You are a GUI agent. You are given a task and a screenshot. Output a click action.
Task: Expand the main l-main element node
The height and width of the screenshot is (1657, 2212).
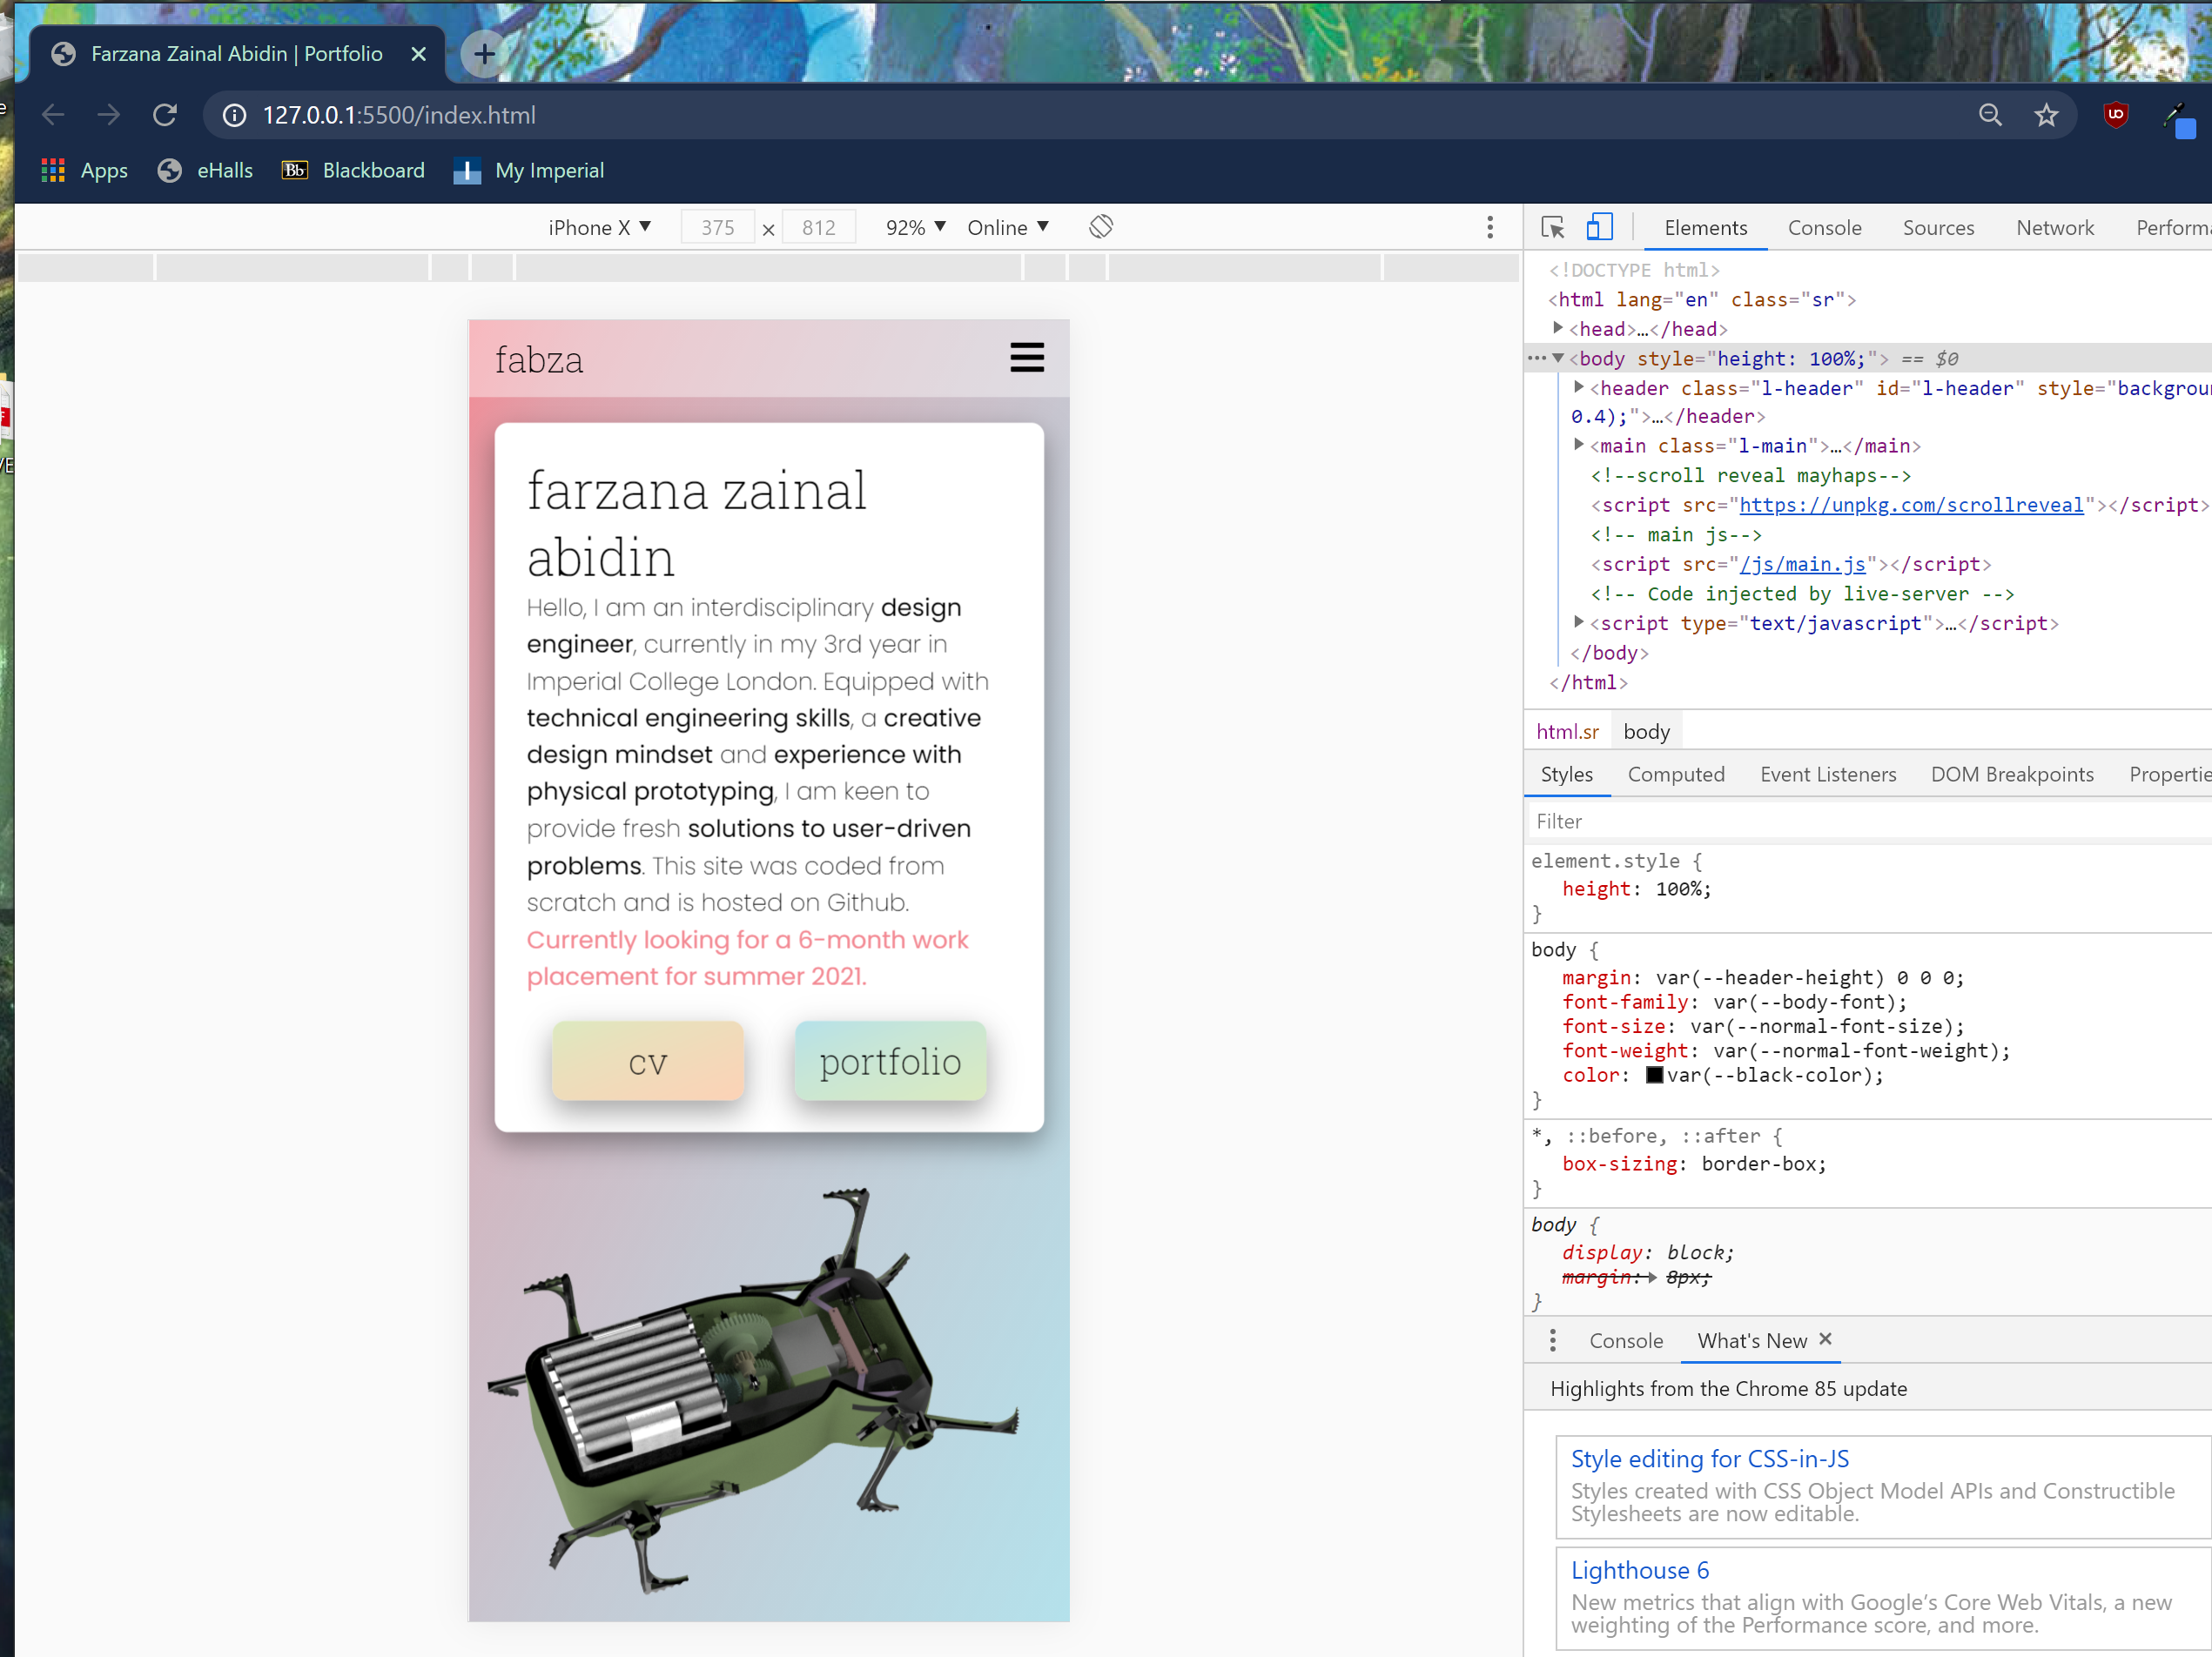coord(1579,445)
